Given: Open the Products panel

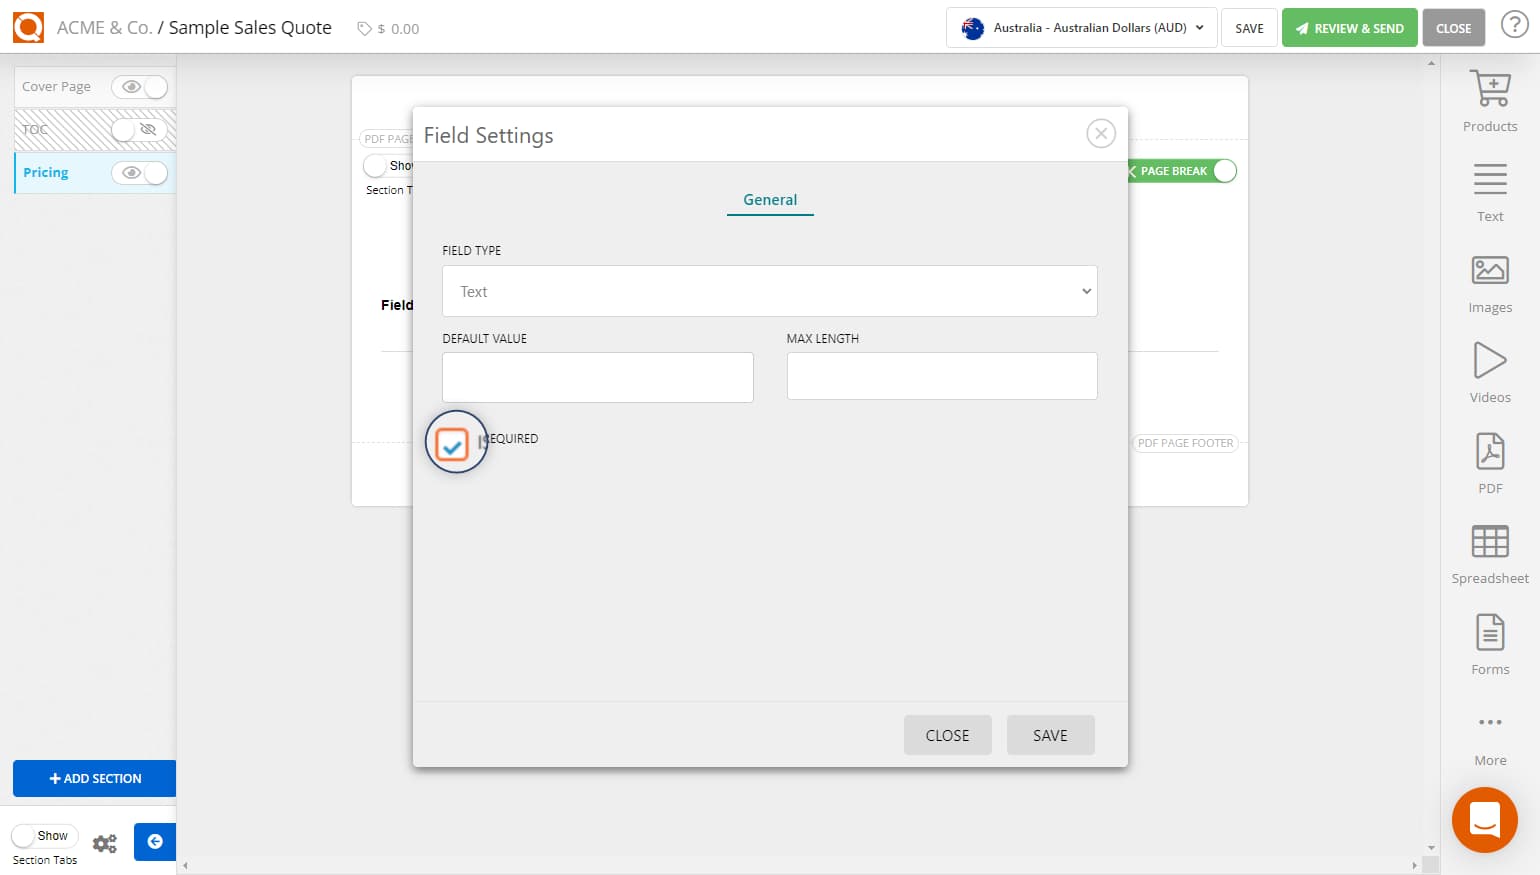Looking at the screenshot, I should [x=1489, y=99].
